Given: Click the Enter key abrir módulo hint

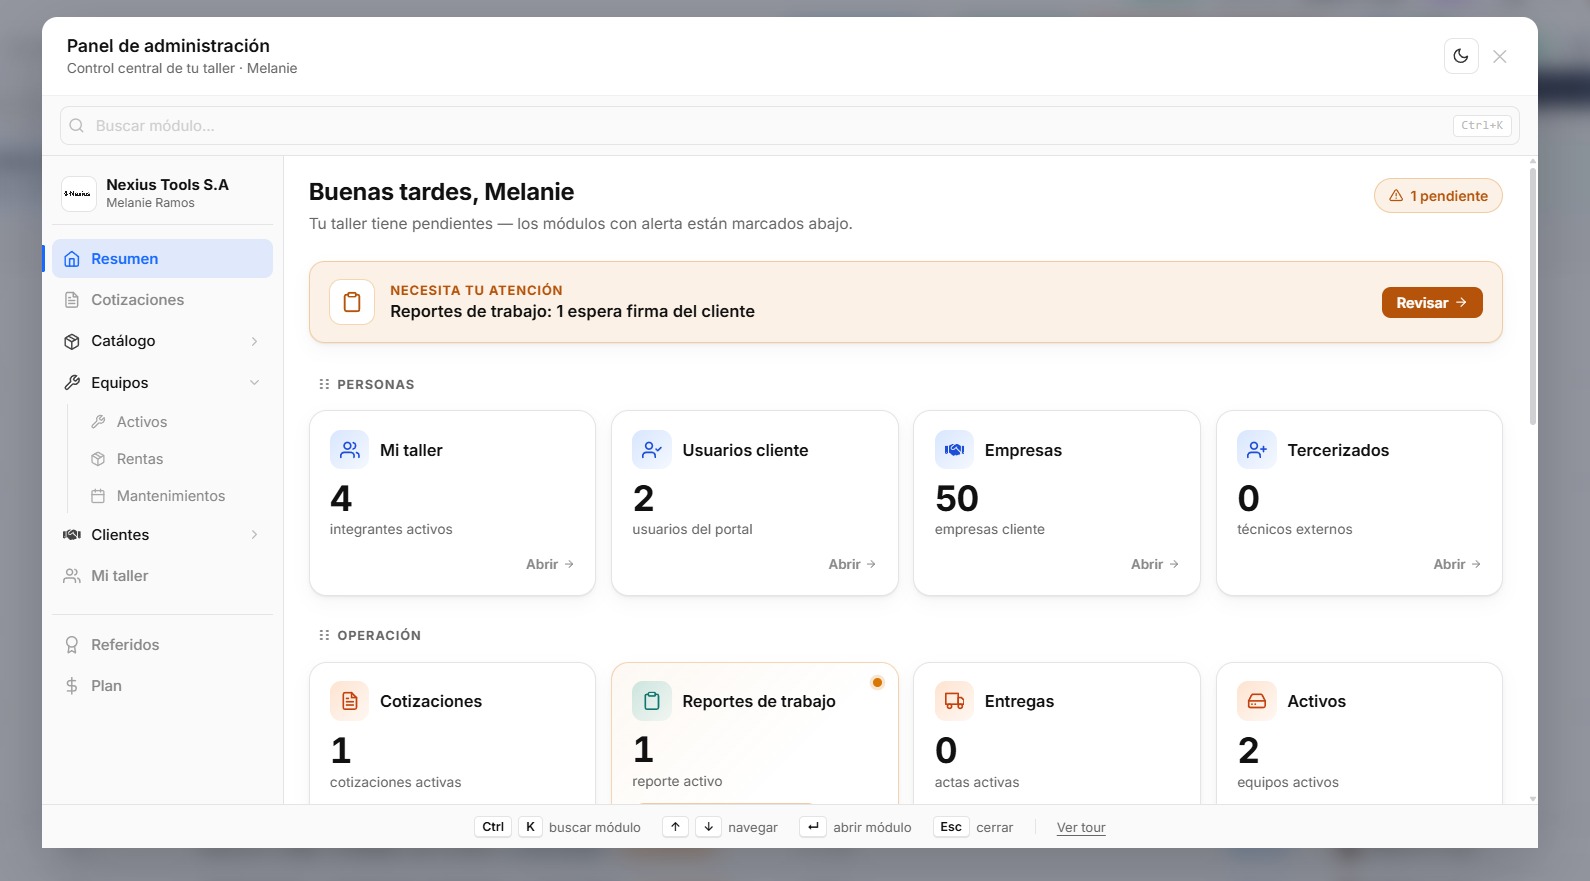Looking at the screenshot, I should coord(813,827).
